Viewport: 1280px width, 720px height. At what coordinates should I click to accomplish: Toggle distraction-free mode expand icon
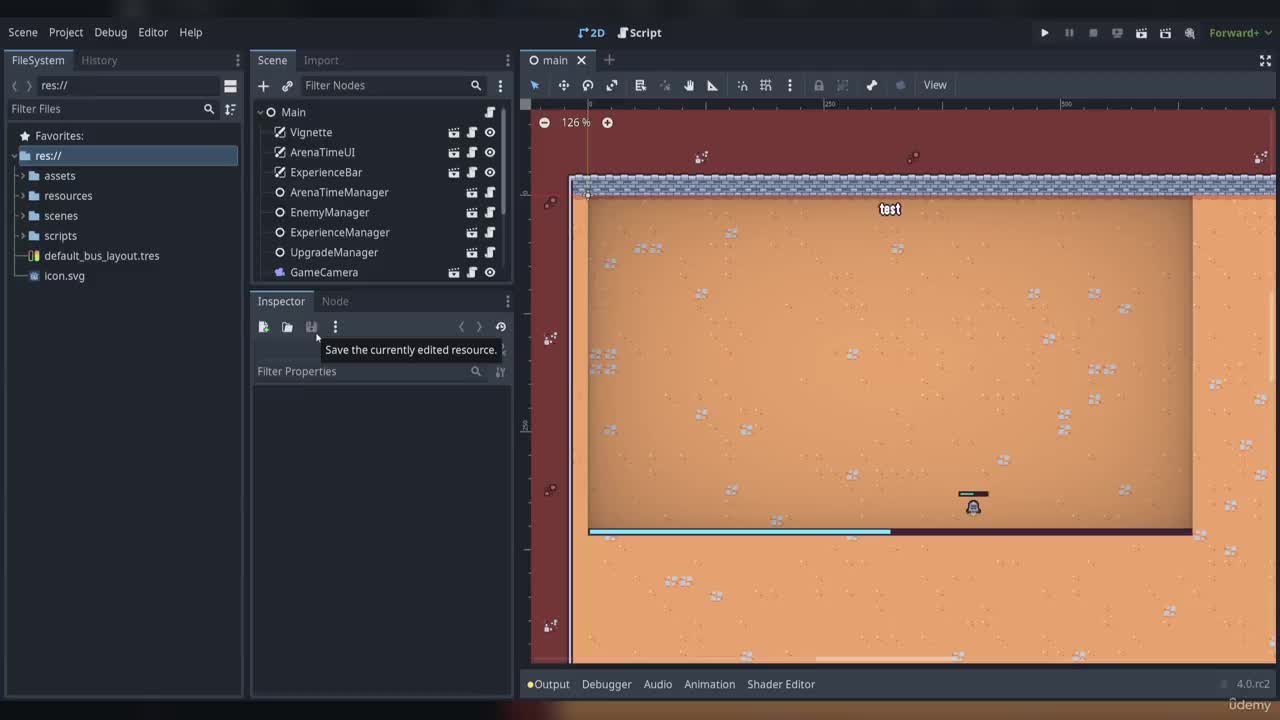(1265, 60)
